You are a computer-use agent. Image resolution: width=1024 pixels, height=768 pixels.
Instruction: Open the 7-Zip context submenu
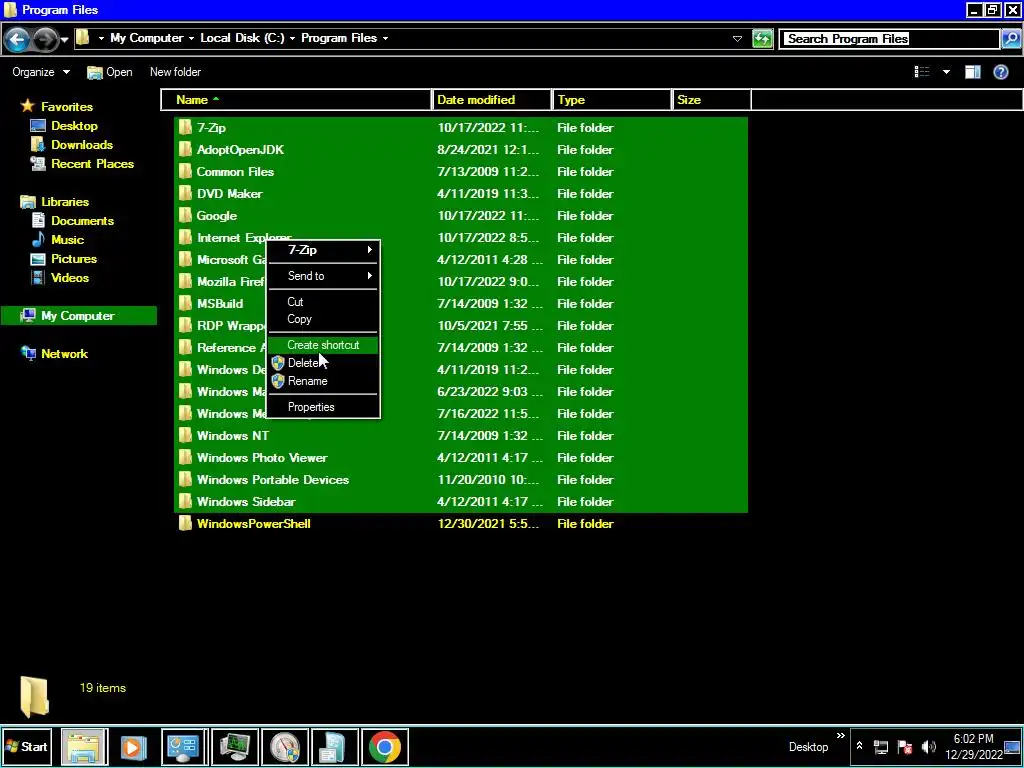[x=323, y=250]
